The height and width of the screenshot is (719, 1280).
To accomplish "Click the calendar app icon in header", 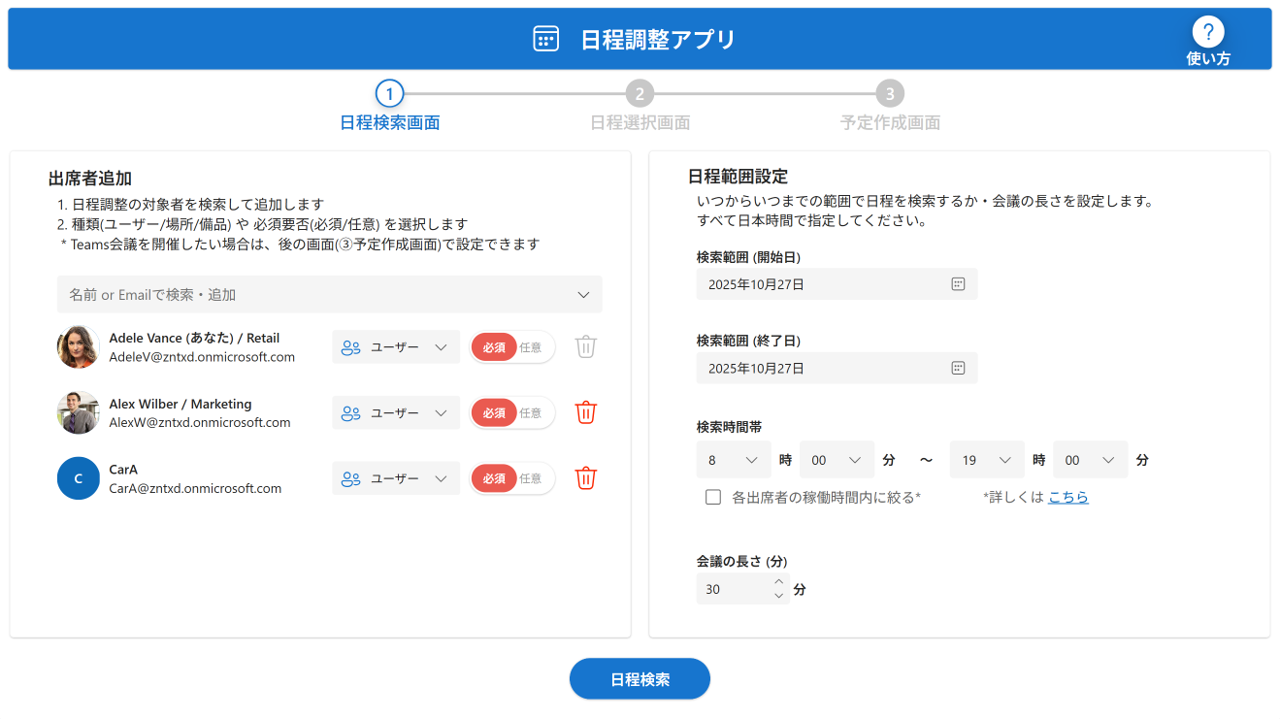I will (546, 39).
